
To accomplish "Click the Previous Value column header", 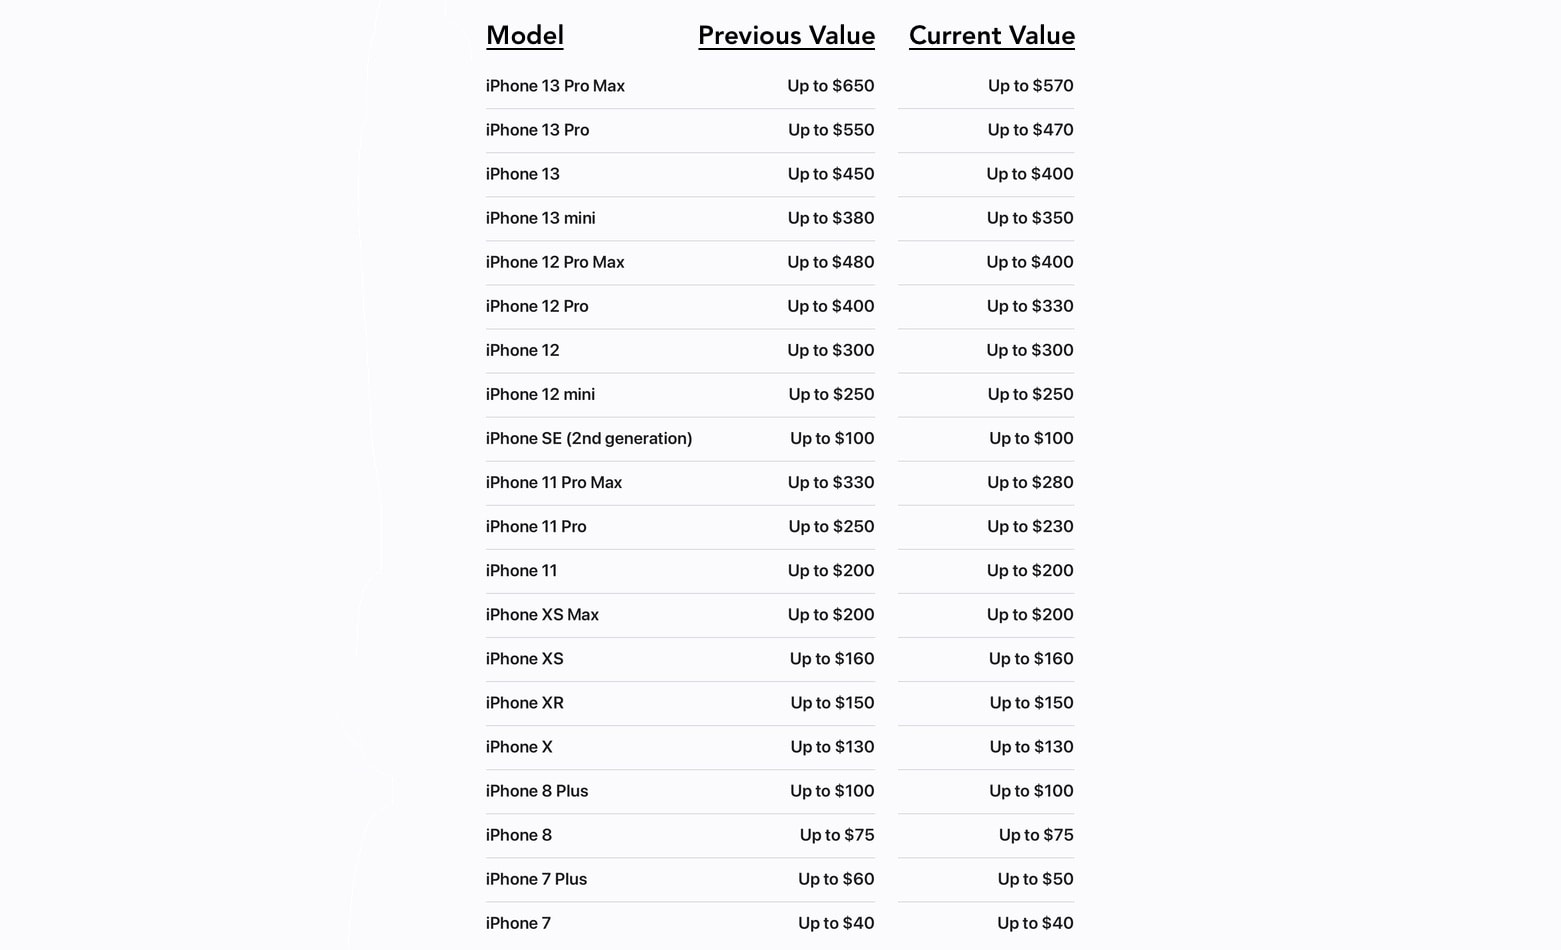I will pos(786,36).
